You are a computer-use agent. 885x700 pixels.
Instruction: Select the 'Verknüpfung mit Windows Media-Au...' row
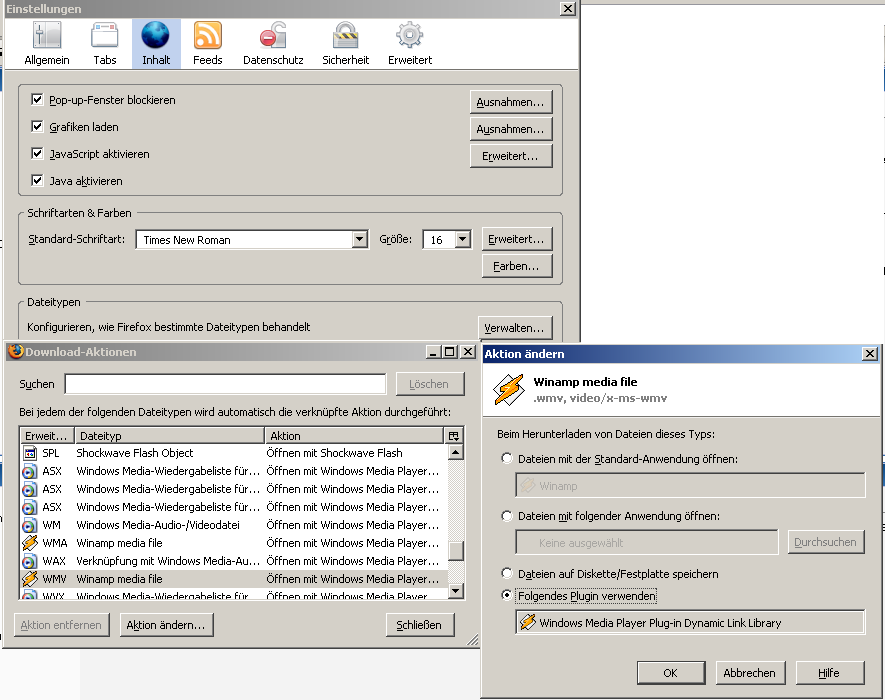(x=234, y=561)
